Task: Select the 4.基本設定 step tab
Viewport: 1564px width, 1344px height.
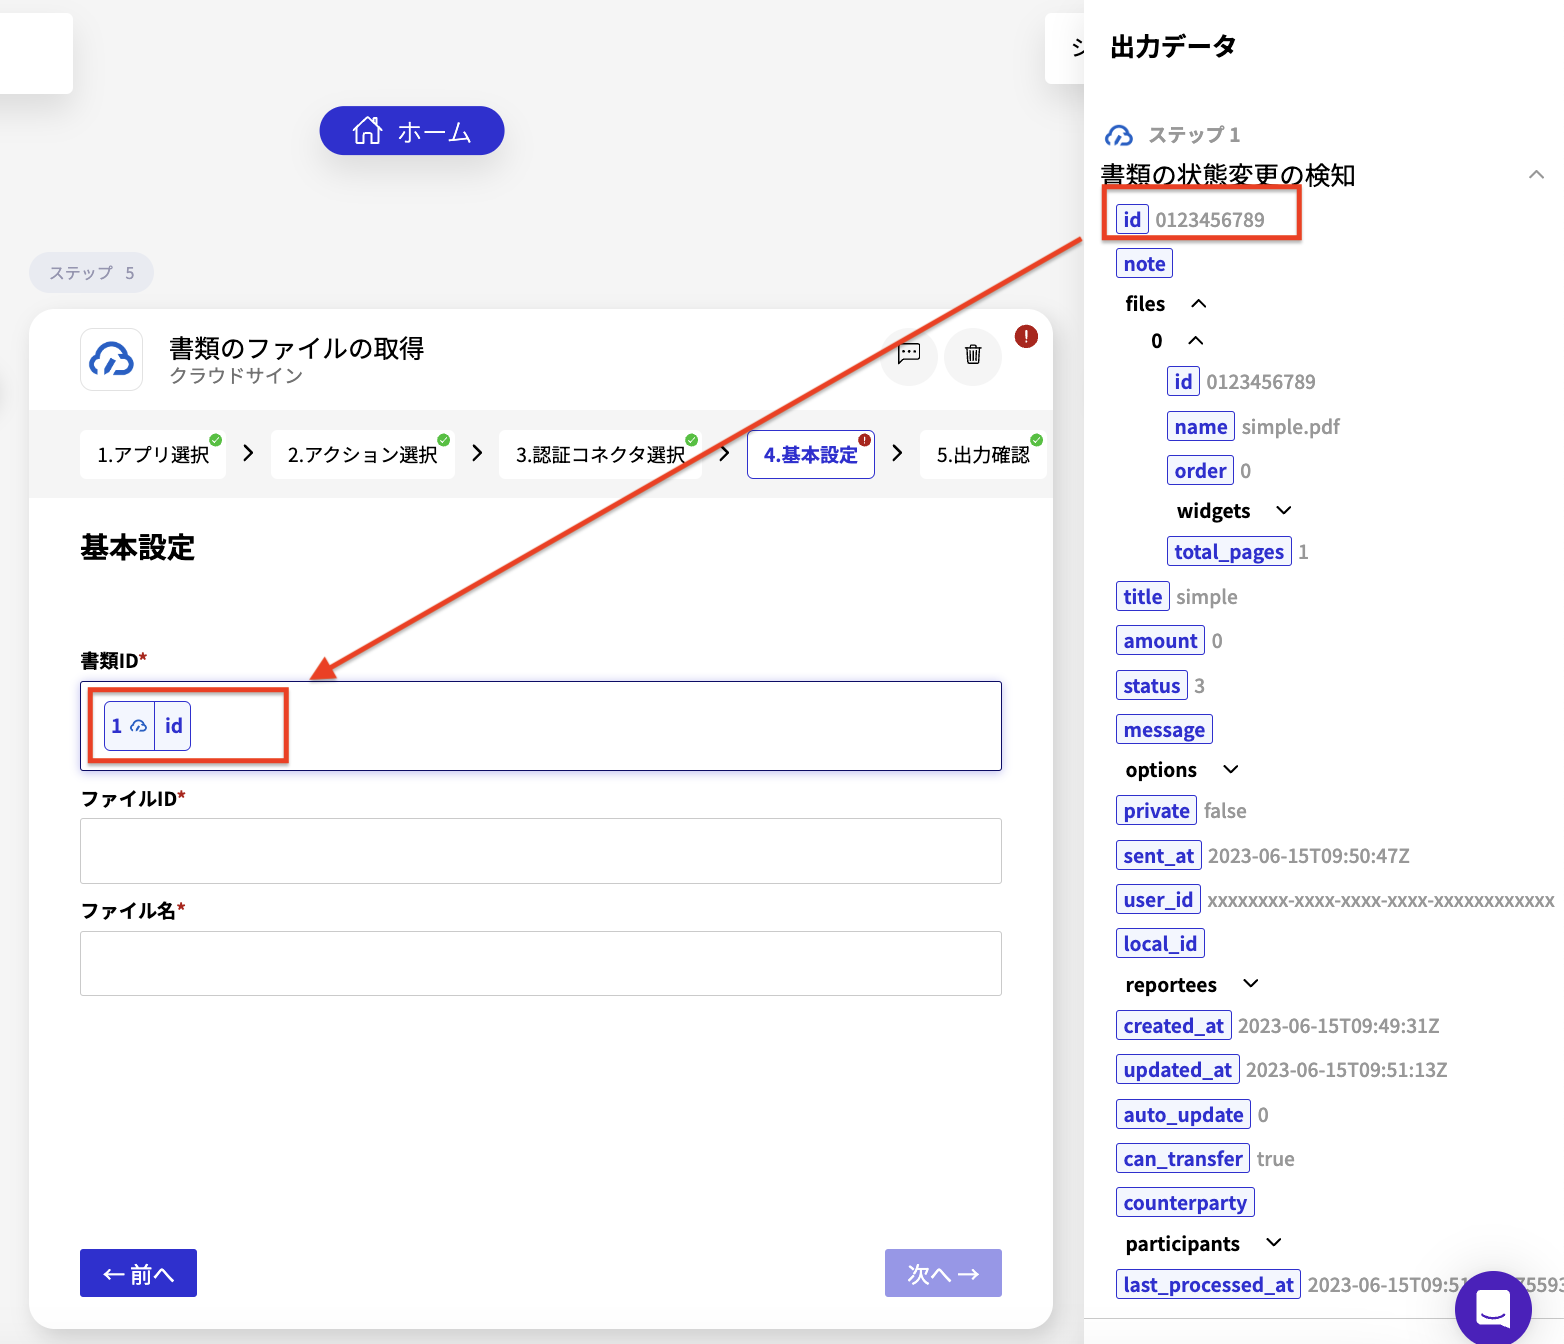Action: tap(811, 455)
